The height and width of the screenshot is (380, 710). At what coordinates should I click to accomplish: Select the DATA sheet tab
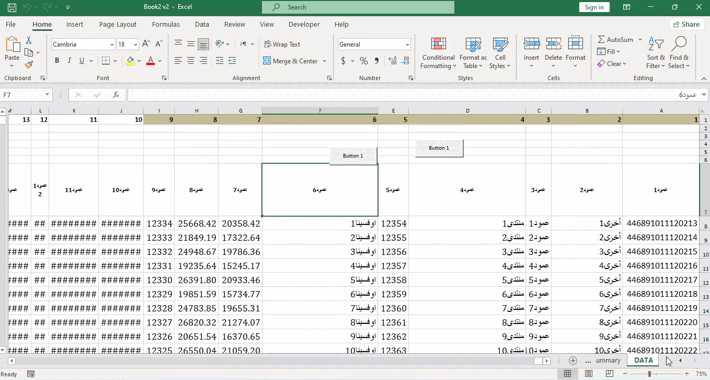(x=643, y=361)
